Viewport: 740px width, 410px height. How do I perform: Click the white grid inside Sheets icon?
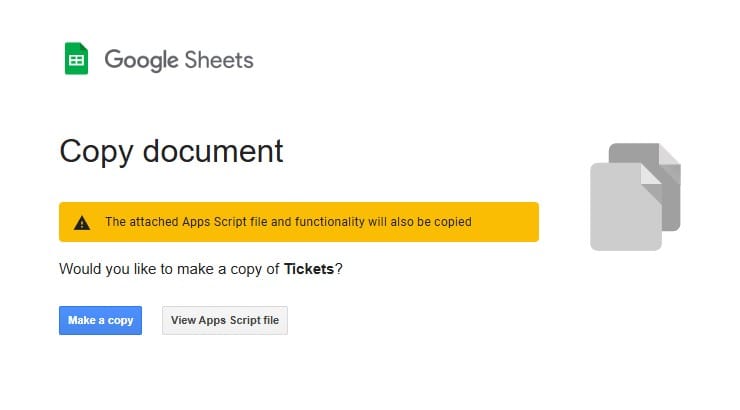(x=76, y=60)
